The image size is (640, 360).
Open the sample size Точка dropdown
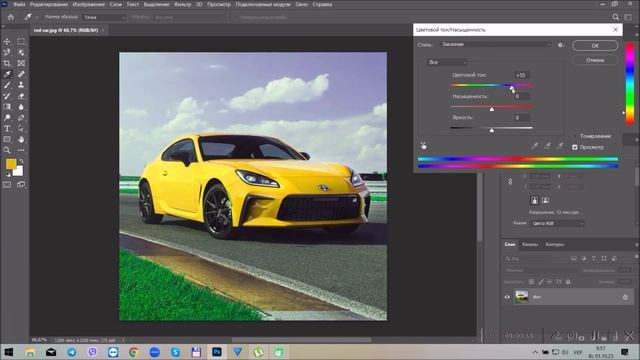pos(104,17)
